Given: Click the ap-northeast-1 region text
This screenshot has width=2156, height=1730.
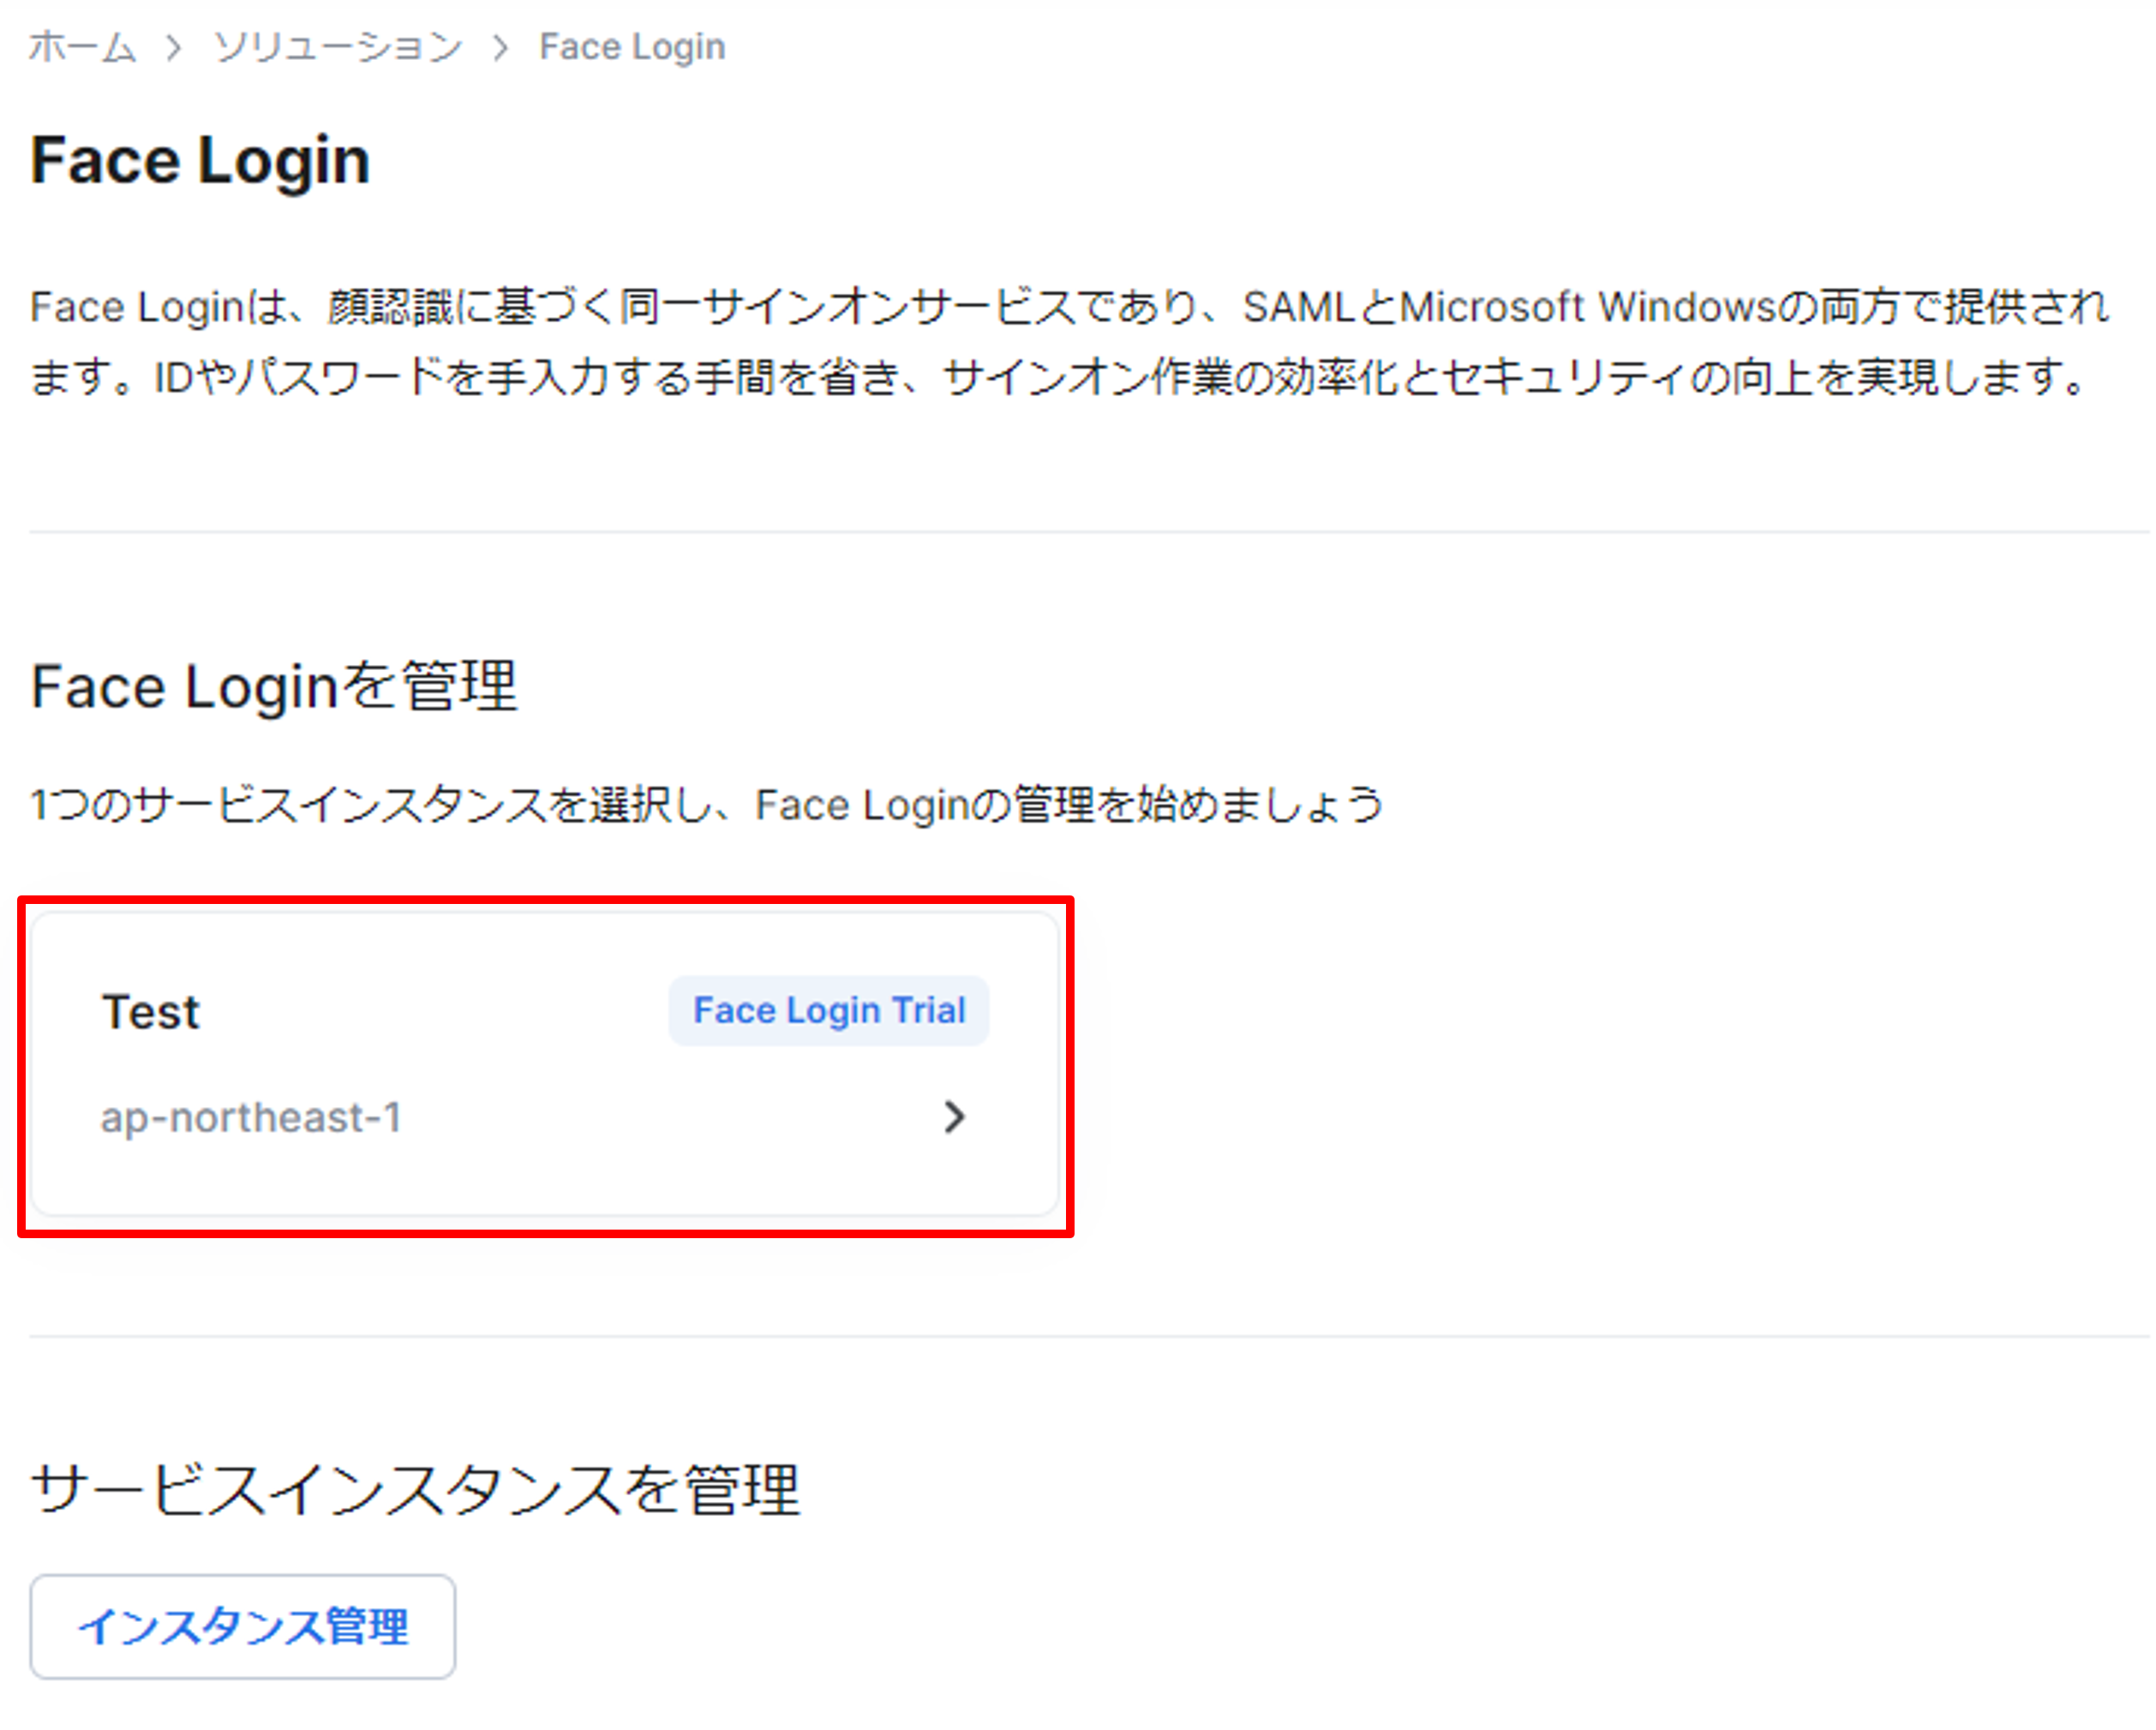Looking at the screenshot, I should click(x=251, y=1118).
